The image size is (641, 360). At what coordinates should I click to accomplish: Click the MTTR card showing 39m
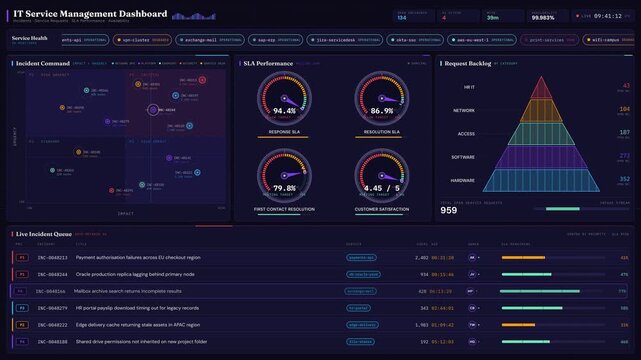(x=503, y=16)
